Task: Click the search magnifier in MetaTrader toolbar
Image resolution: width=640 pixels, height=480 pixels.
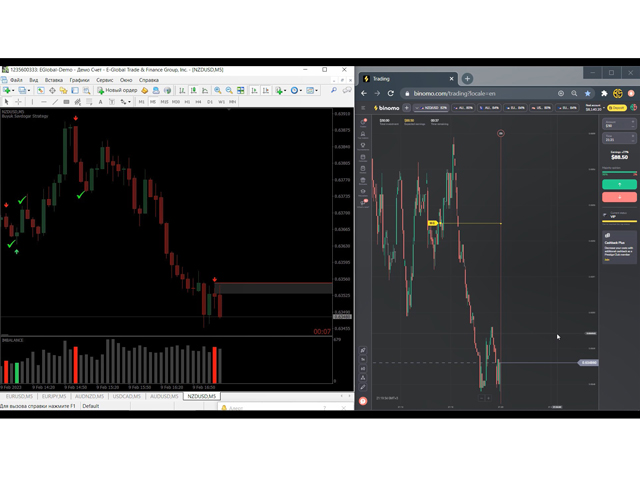Action: pos(334,90)
